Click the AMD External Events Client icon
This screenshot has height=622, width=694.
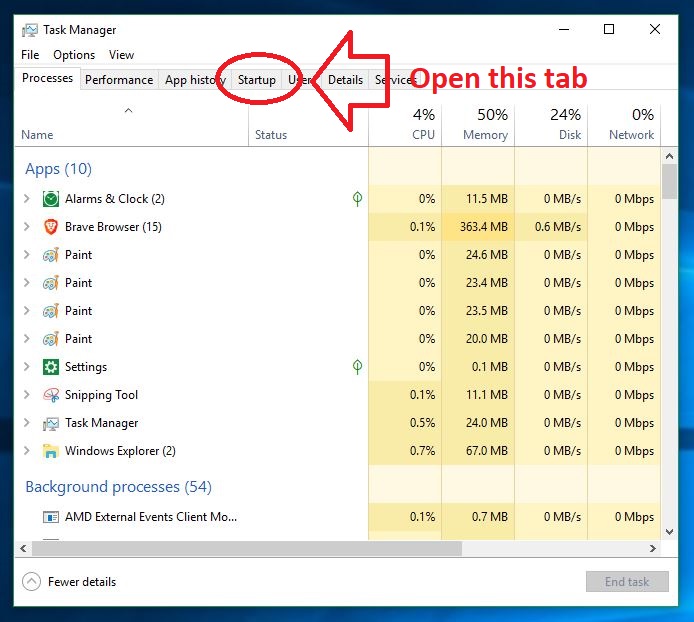[51, 517]
